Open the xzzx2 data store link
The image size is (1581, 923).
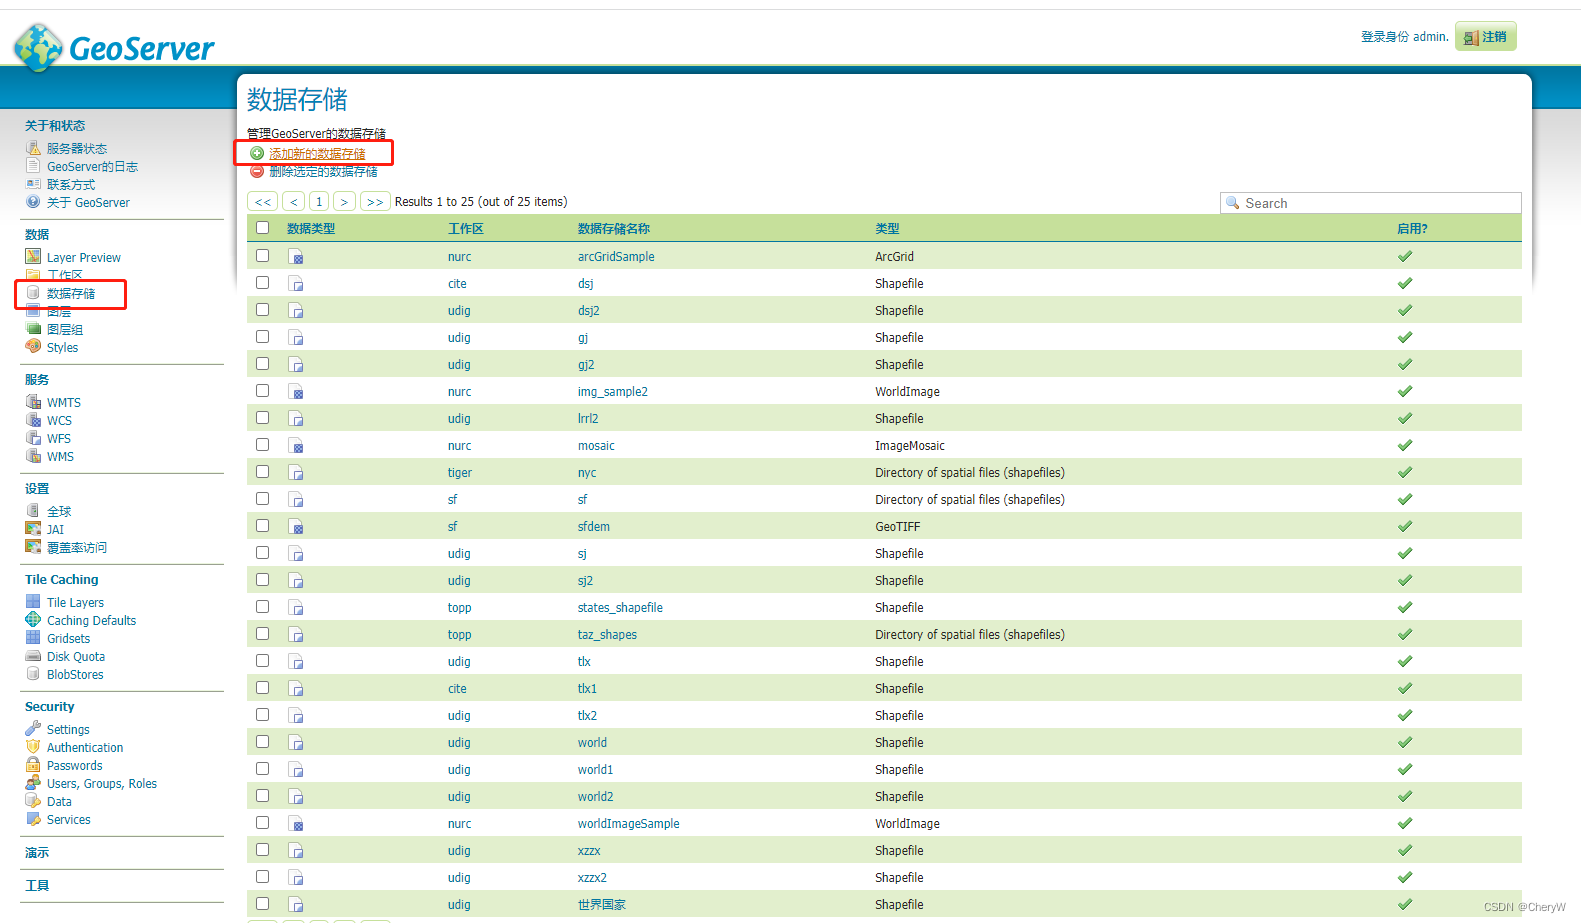click(592, 877)
